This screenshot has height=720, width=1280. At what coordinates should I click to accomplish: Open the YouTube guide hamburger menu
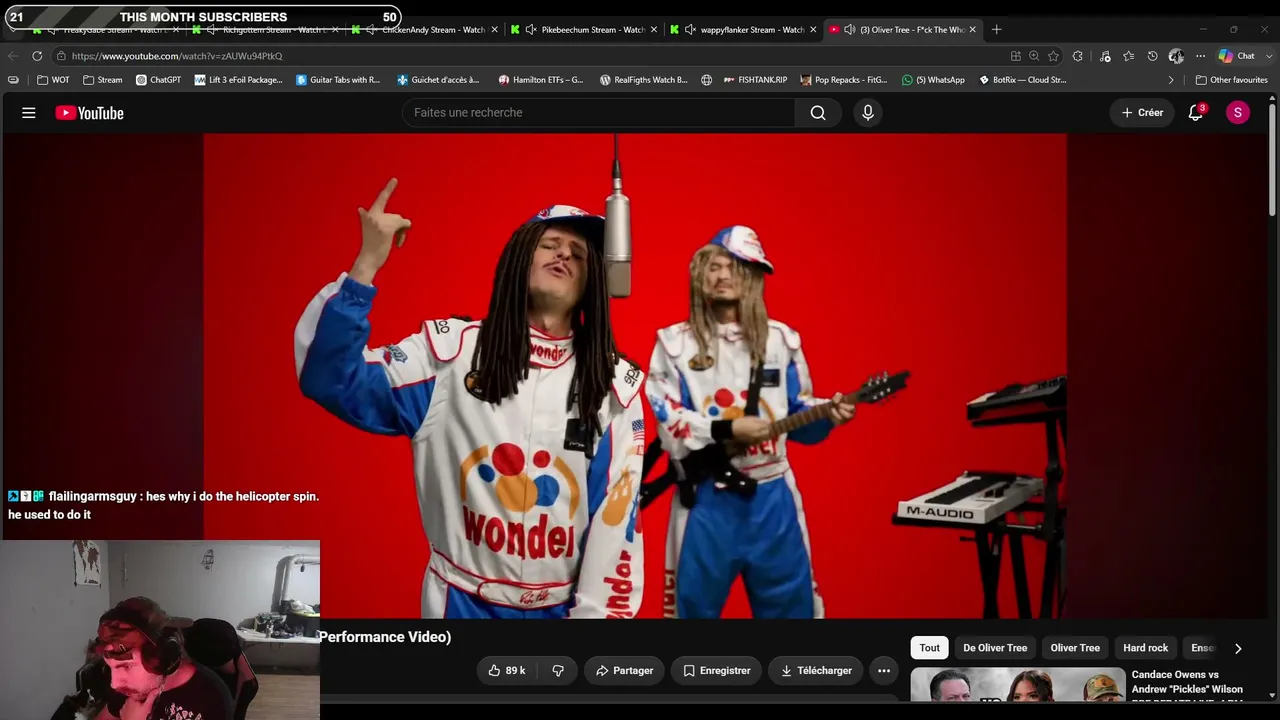pos(29,113)
